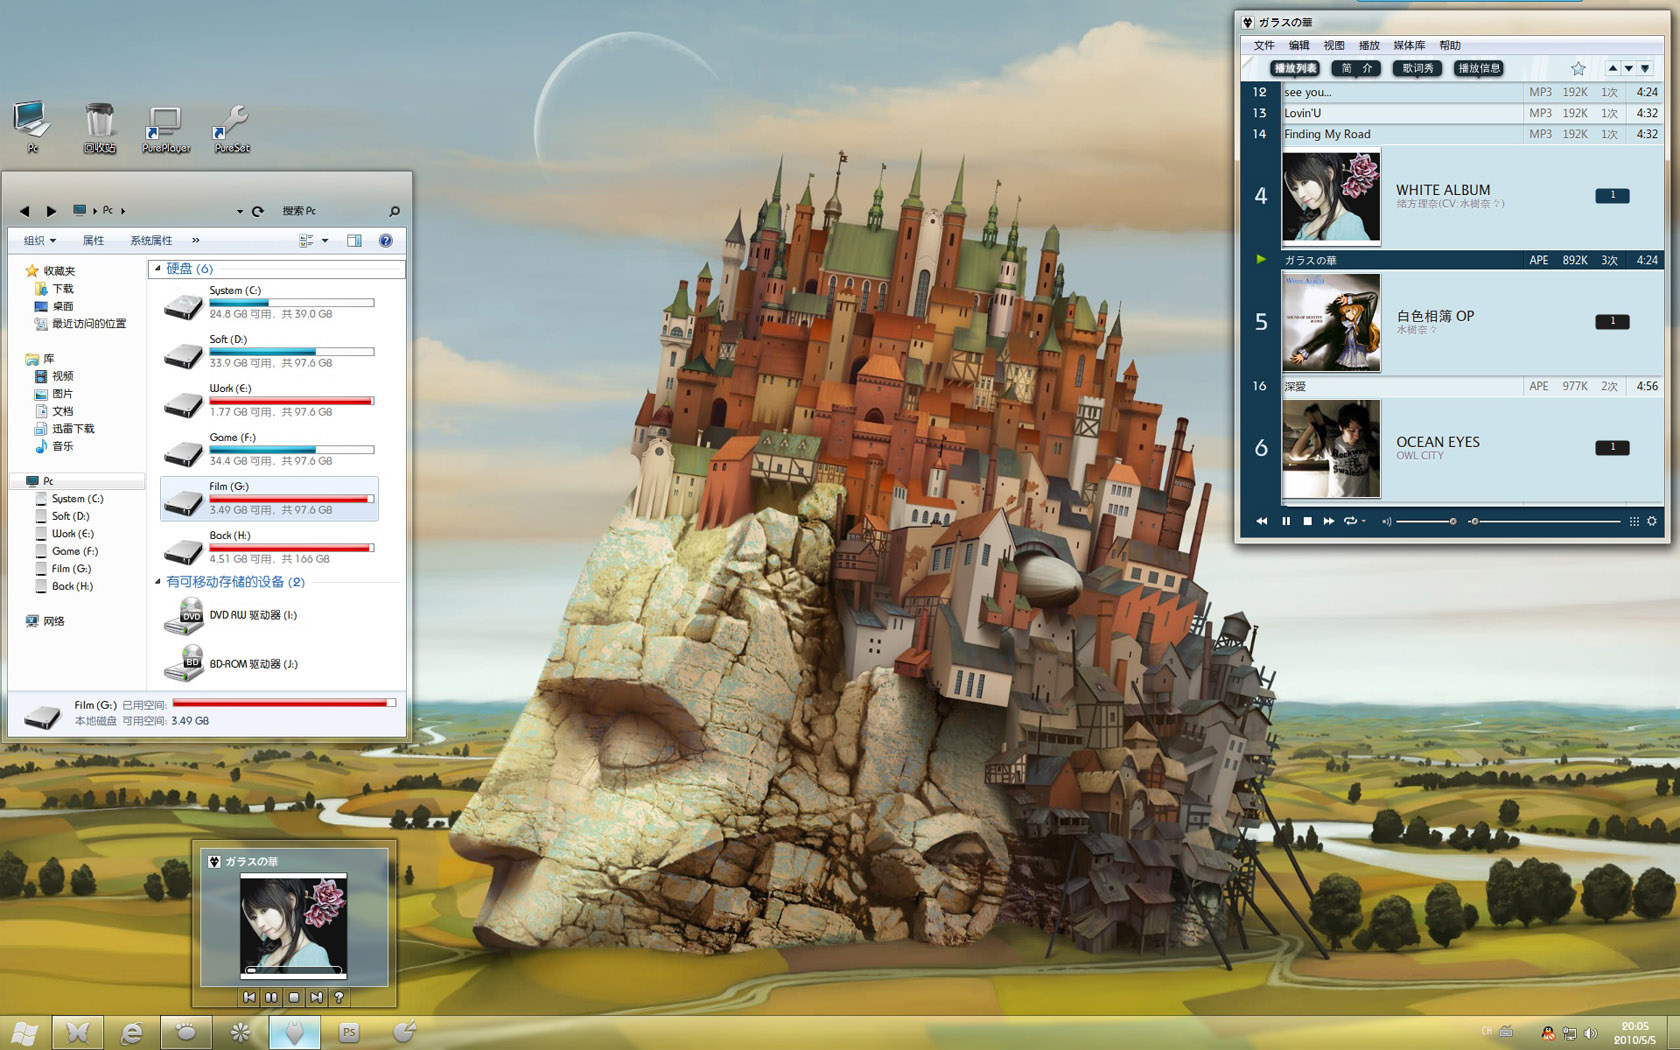Open Photoshop from the taskbar
This screenshot has height=1050, width=1680.
tap(348, 1033)
